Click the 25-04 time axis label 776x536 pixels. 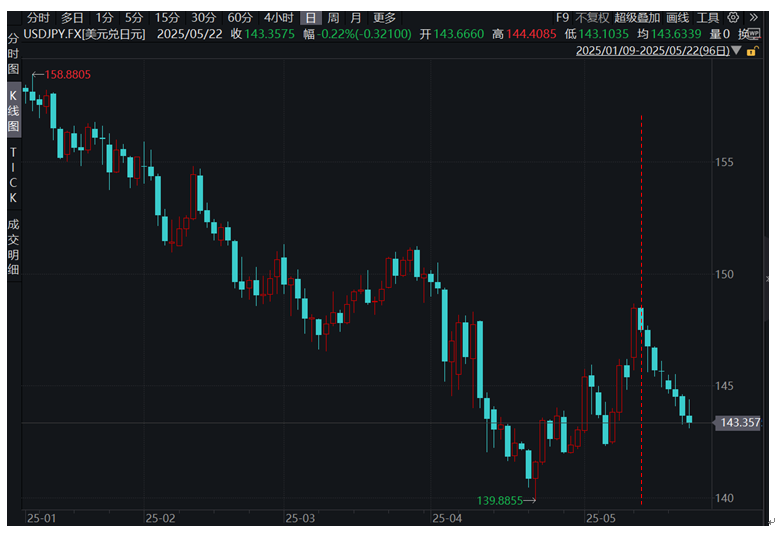click(x=447, y=518)
